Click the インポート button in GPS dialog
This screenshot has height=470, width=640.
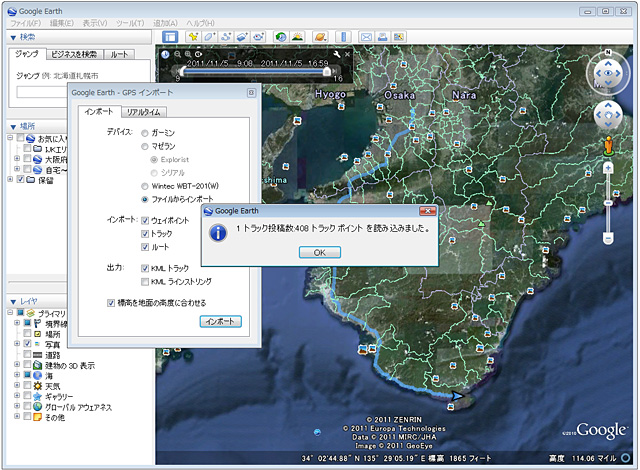(x=220, y=321)
